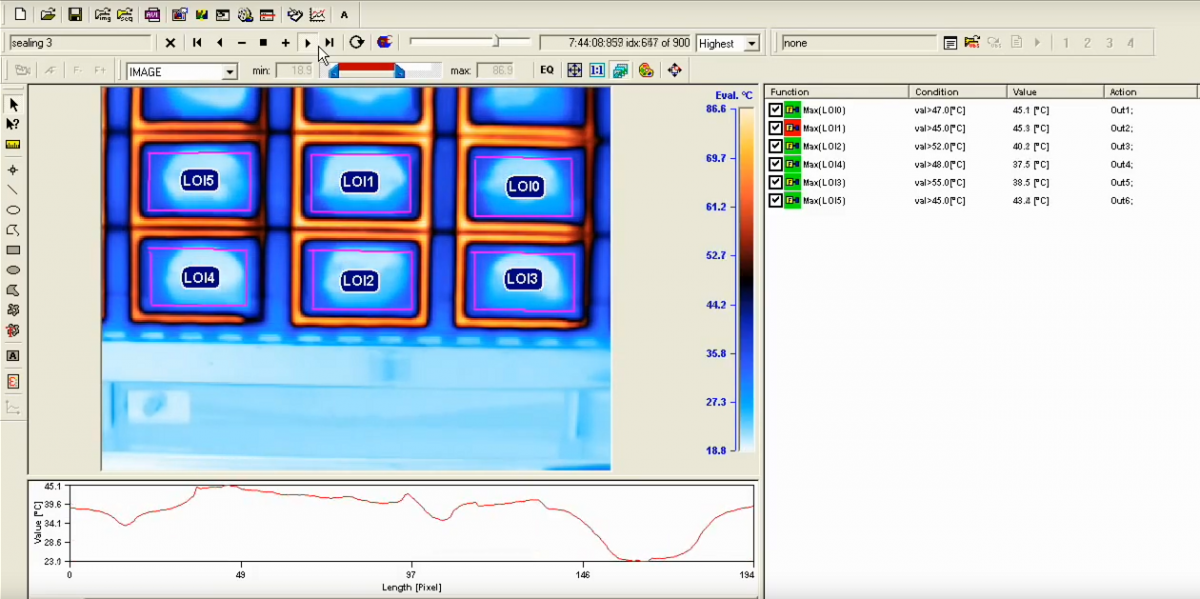
Task: Select the rectangle region tool
Action: 12,249
